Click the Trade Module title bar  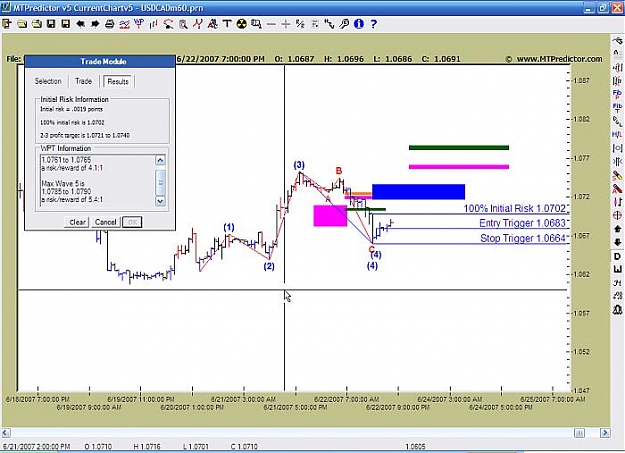pyautogui.click(x=100, y=61)
